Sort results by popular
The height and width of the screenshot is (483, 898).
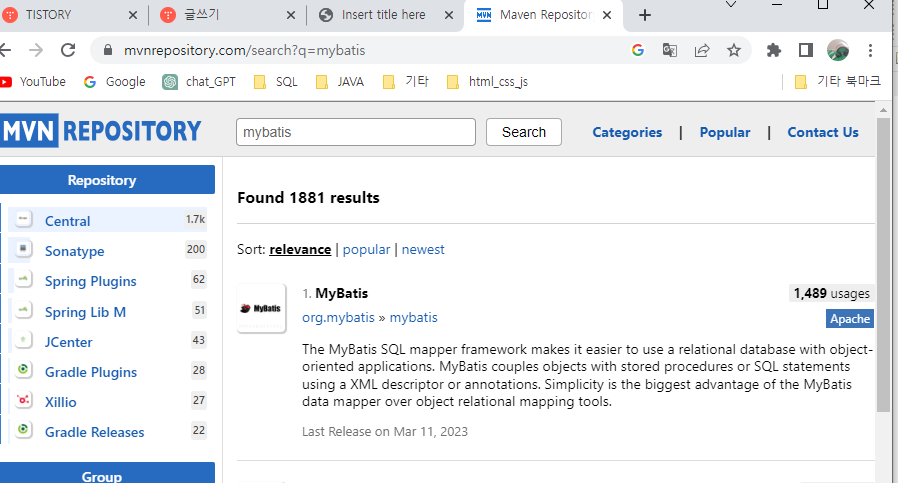tap(366, 250)
